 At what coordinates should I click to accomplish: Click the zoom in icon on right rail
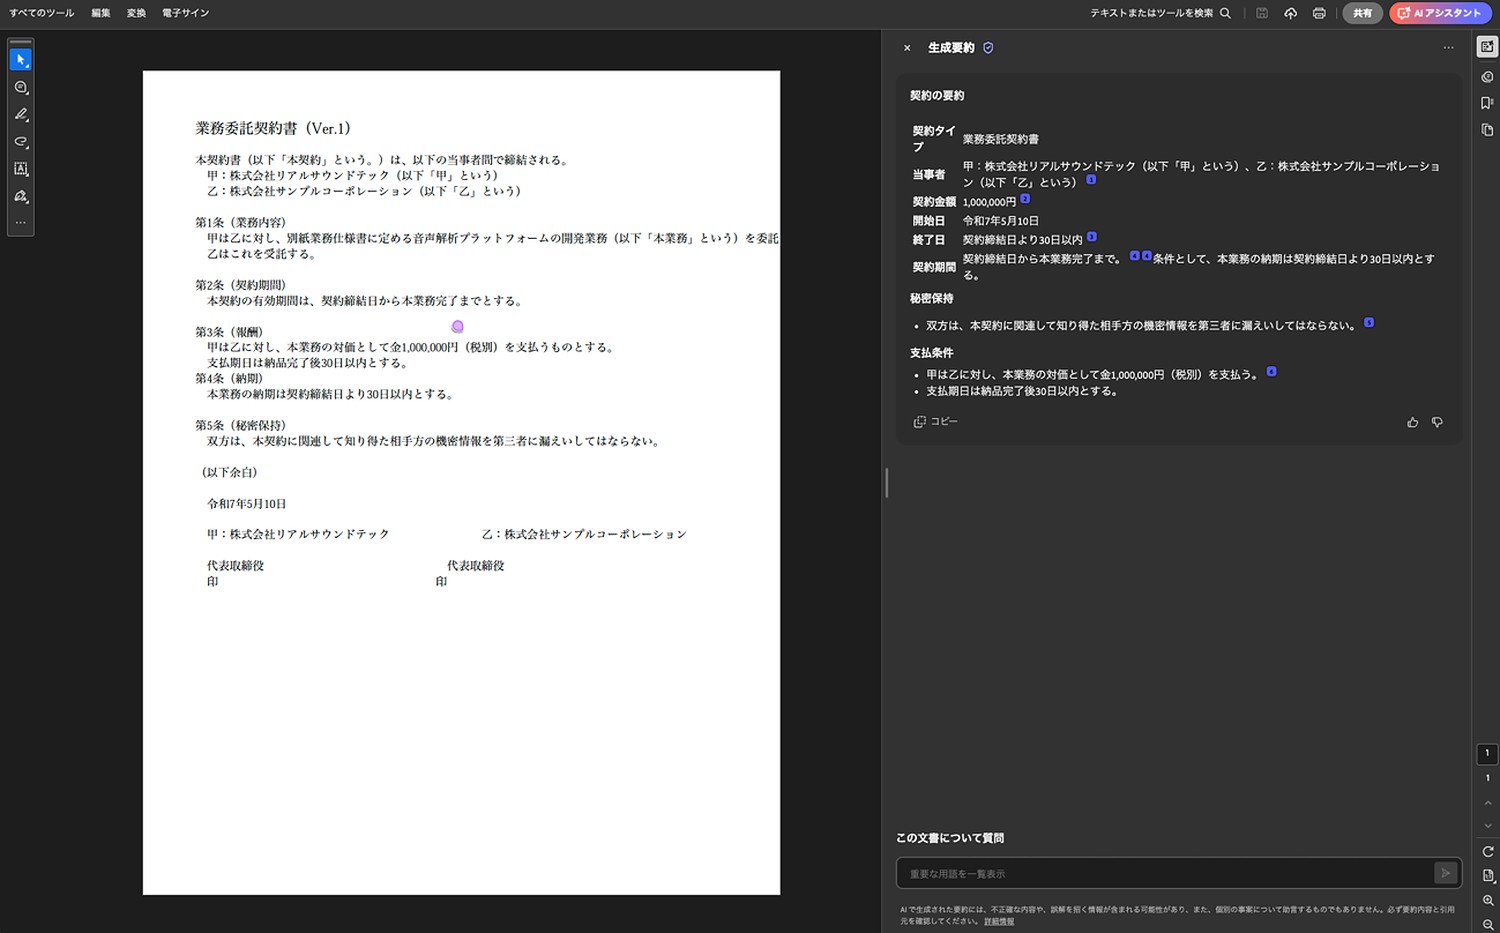coord(1487,900)
